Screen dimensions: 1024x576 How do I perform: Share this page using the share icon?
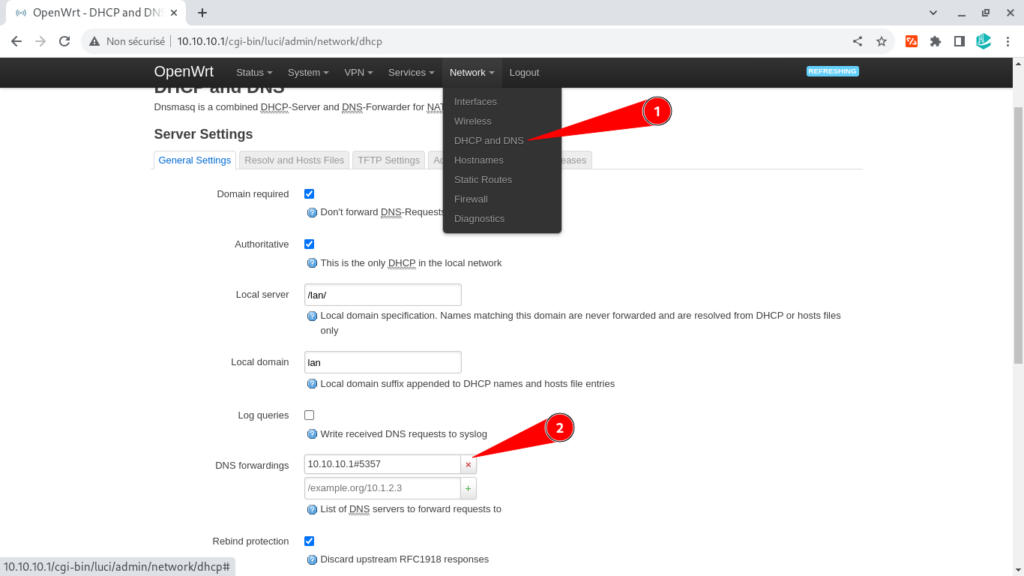tap(857, 41)
